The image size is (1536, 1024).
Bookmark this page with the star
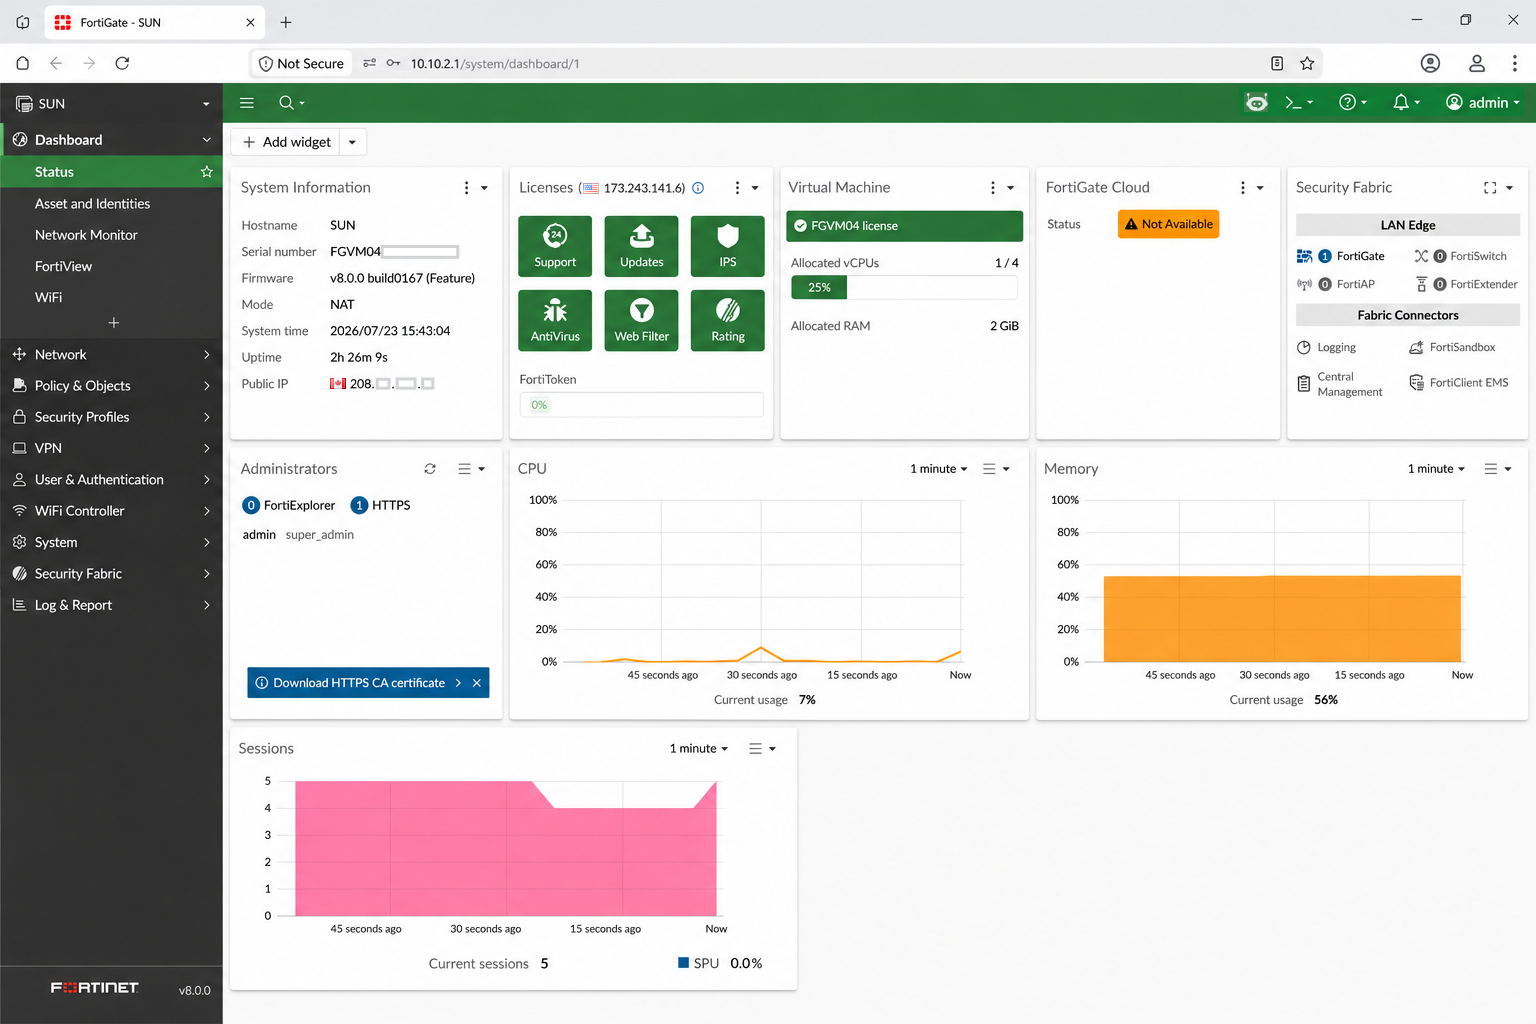click(x=1307, y=63)
